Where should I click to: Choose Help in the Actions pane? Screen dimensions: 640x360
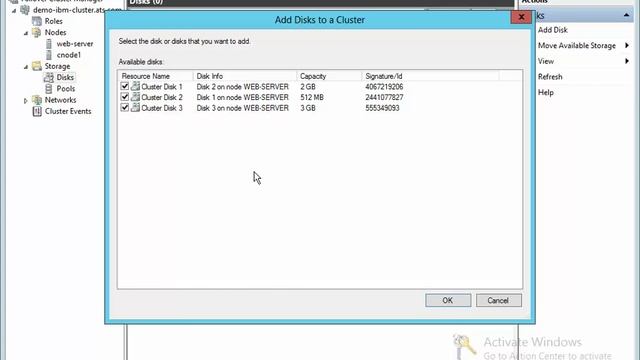(x=546, y=92)
